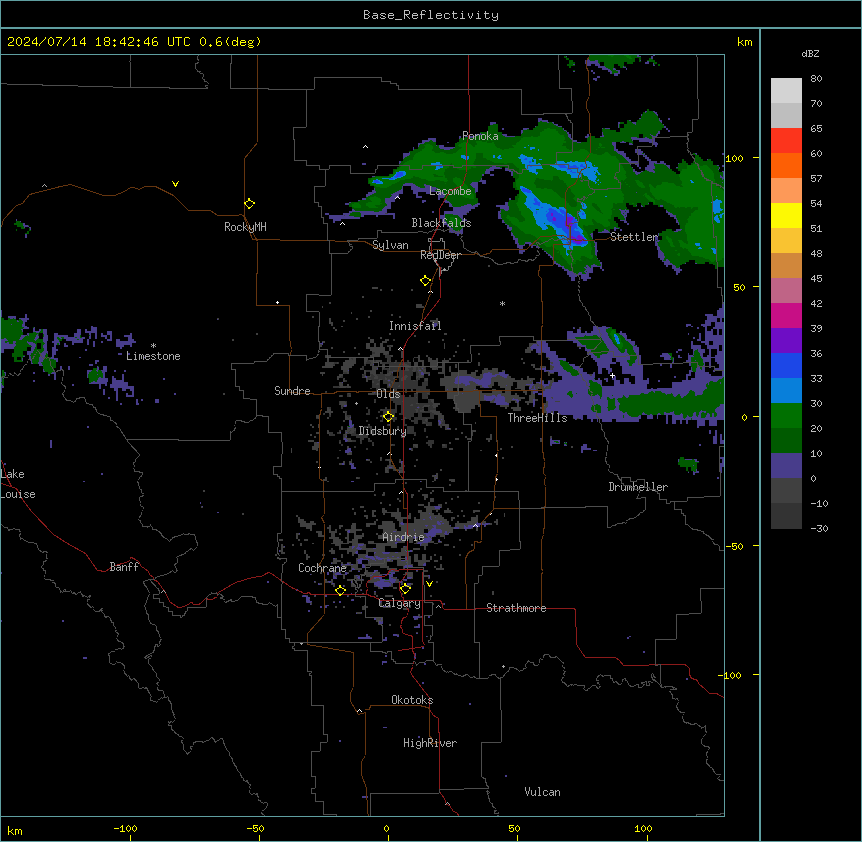Click the Ponoka city label
862x842 pixels.
coord(480,136)
